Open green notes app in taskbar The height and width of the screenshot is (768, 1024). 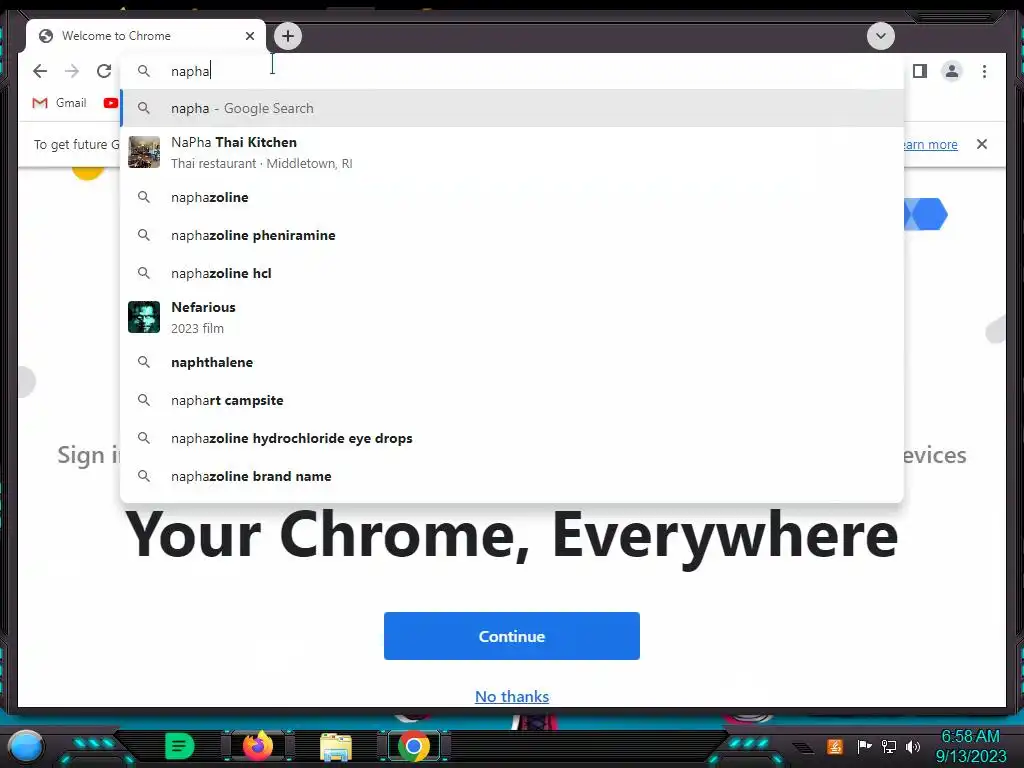(x=180, y=746)
